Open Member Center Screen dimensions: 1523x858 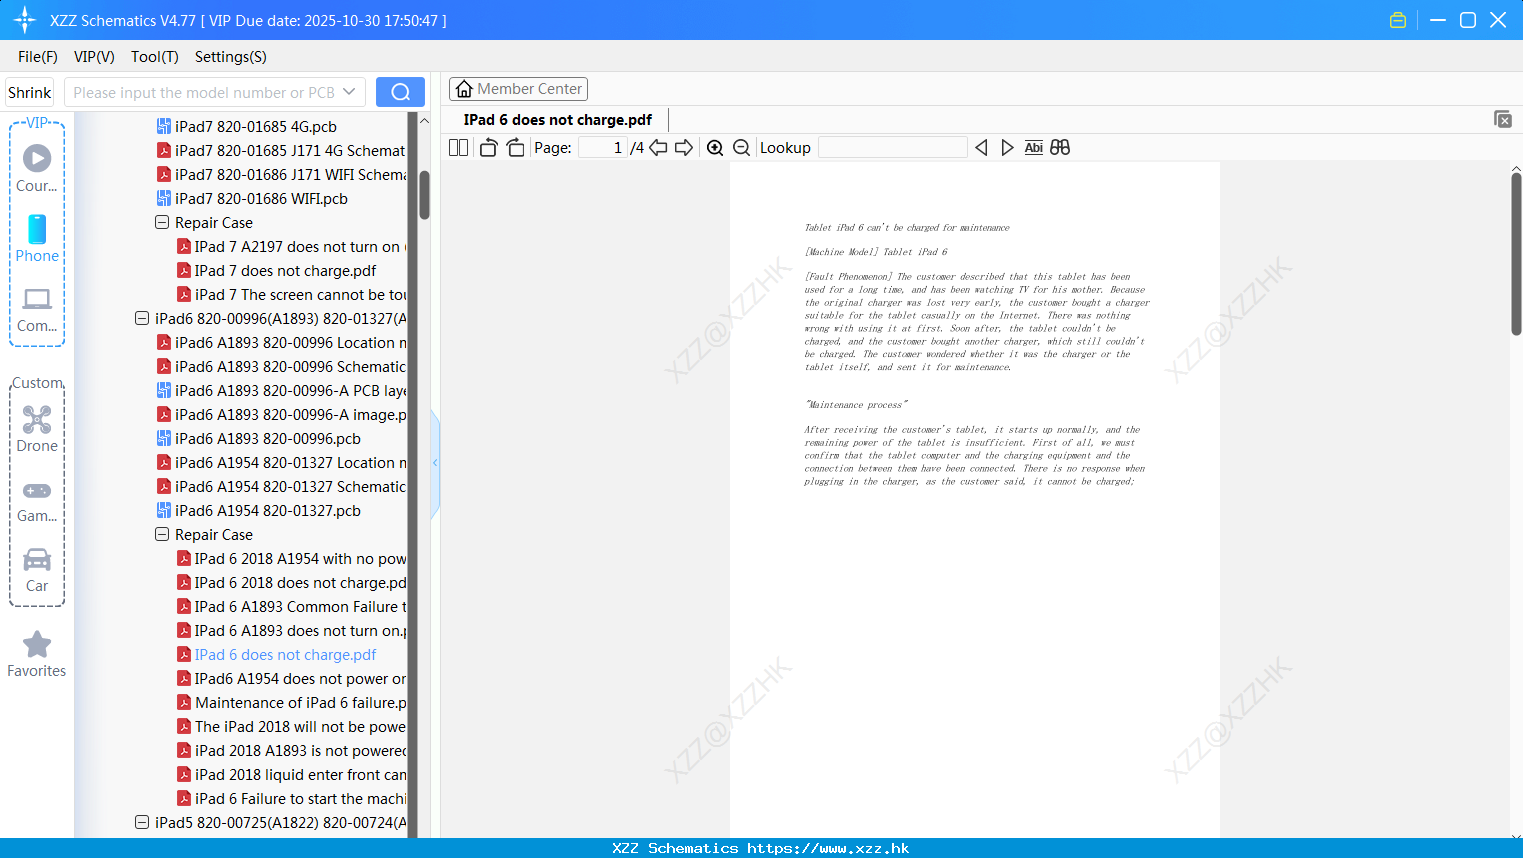(x=518, y=89)
